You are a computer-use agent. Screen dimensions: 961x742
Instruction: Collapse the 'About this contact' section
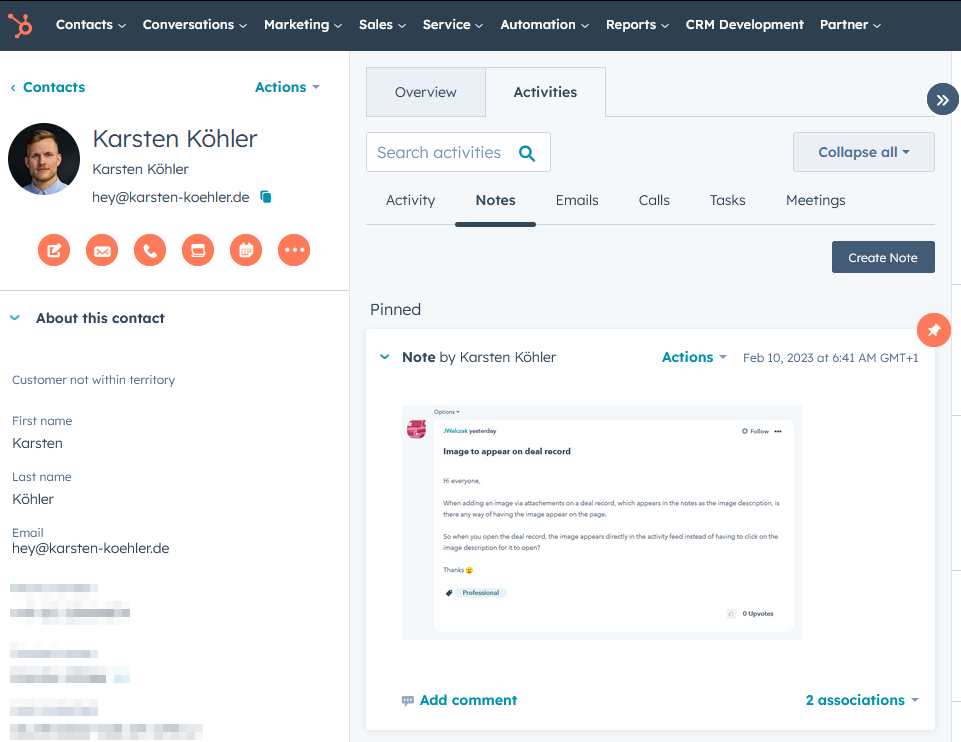click(x=15, y=318)
